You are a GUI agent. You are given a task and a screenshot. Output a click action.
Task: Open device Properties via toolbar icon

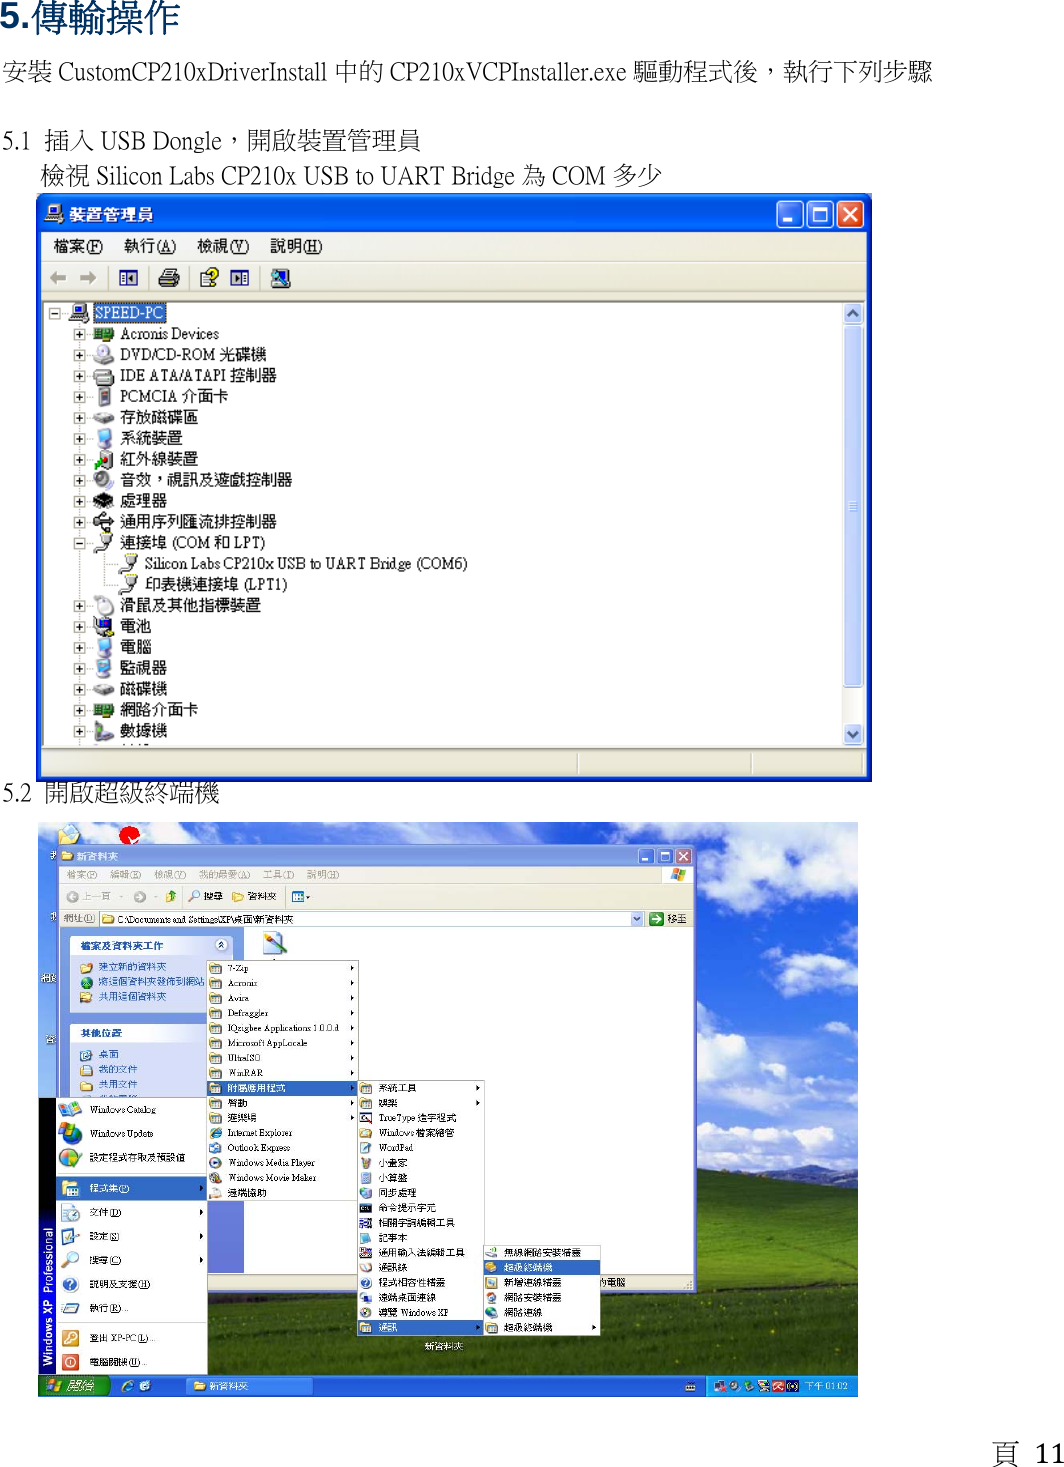[x=240, y=278]
